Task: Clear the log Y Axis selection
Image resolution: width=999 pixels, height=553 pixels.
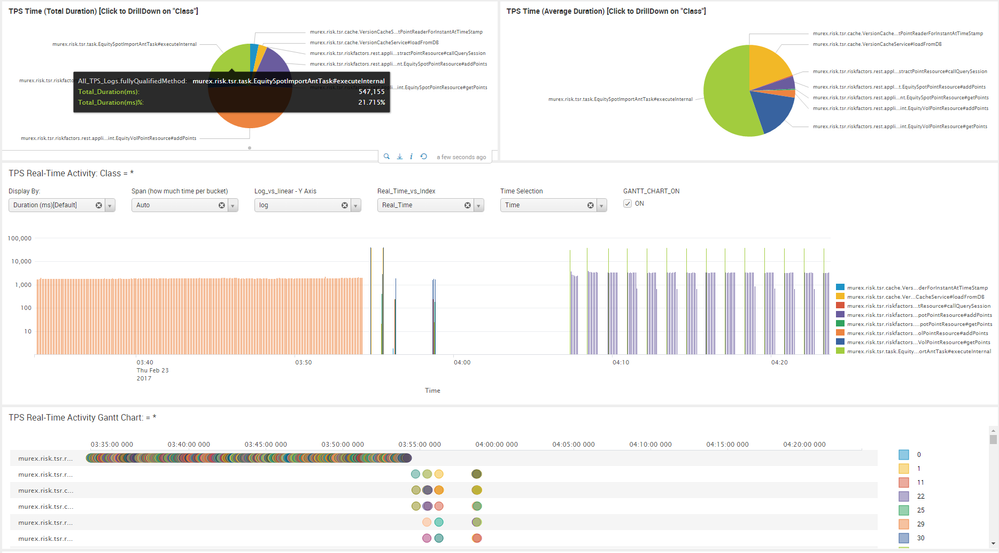Action: [x=345, y=205]
